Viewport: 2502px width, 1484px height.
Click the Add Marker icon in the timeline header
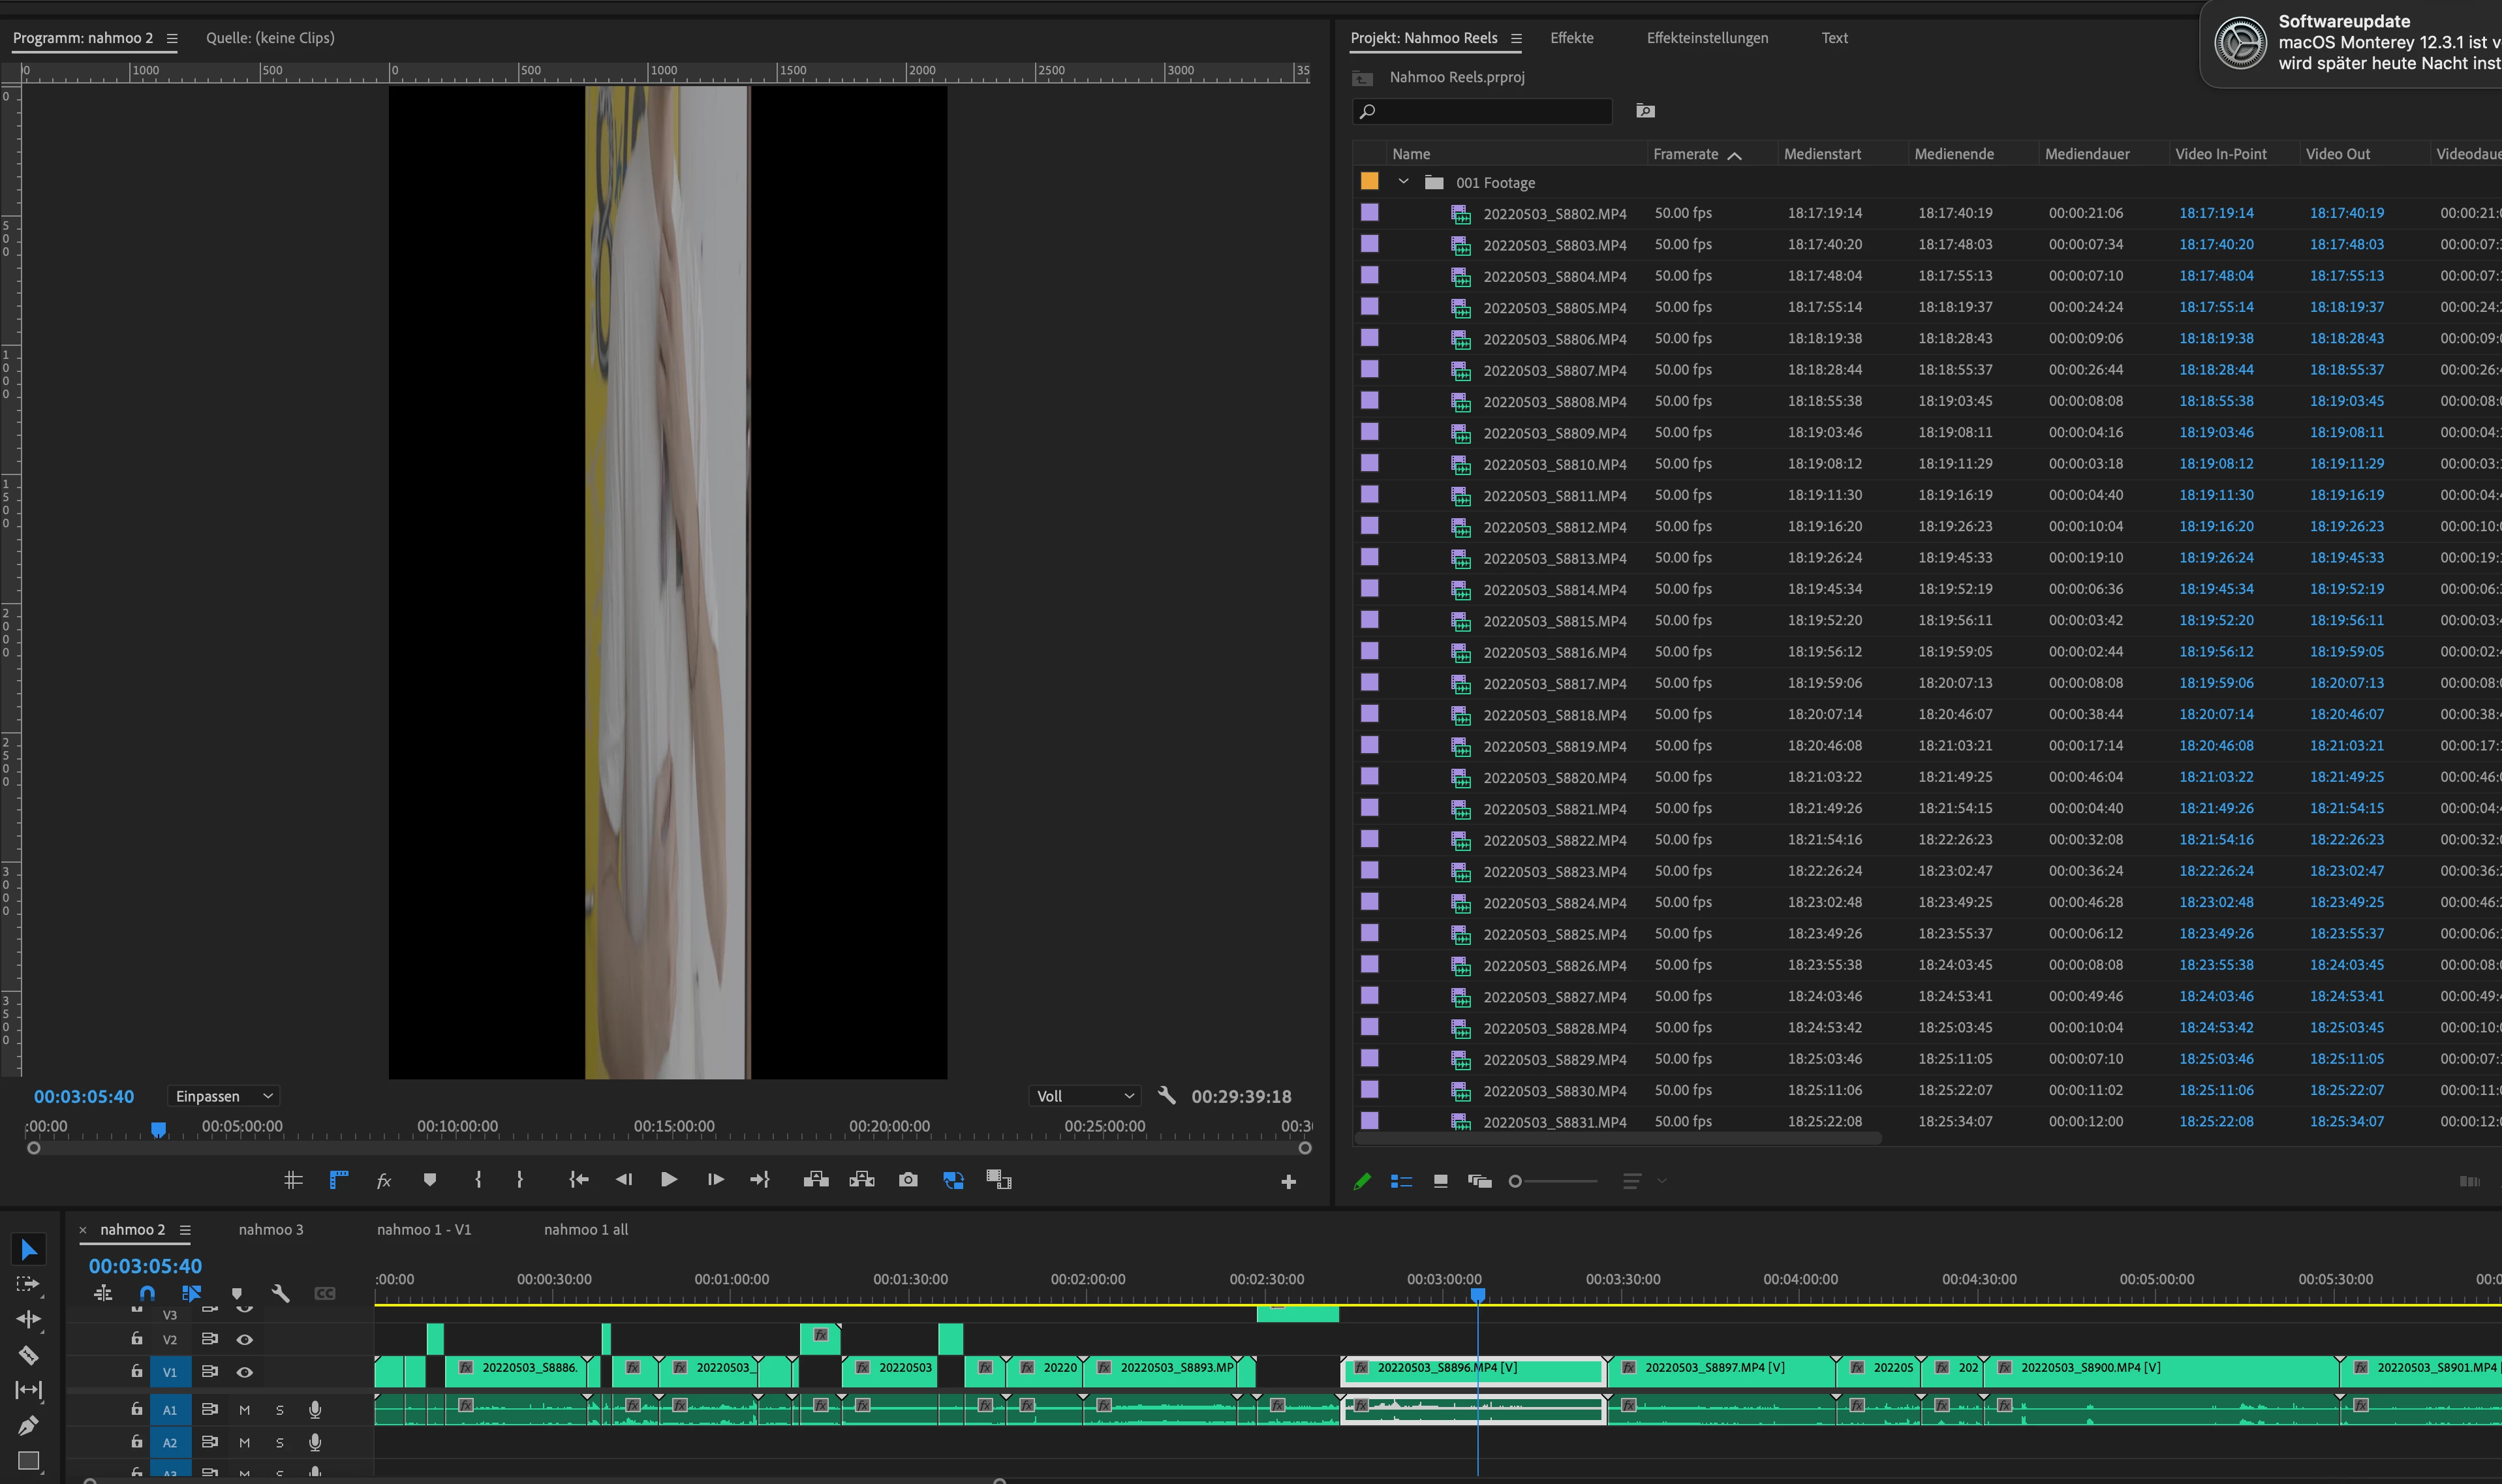[237, 1294]
